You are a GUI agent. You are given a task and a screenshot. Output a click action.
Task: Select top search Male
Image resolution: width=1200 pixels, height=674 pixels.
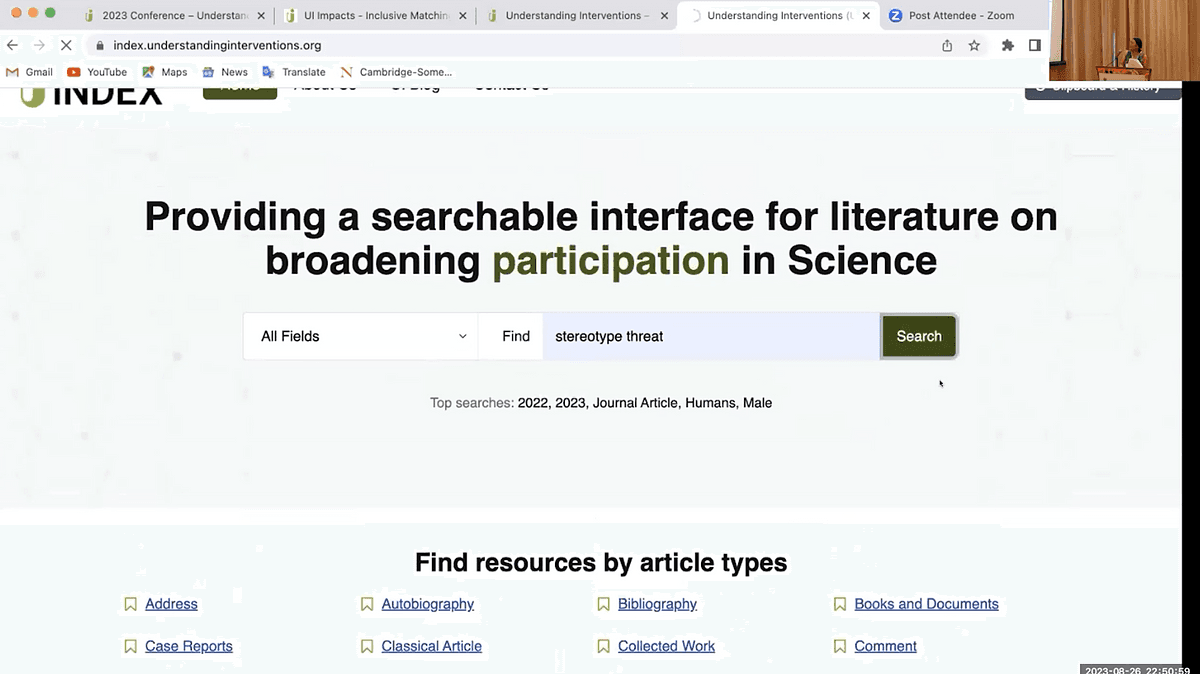[x=757, y=403]
